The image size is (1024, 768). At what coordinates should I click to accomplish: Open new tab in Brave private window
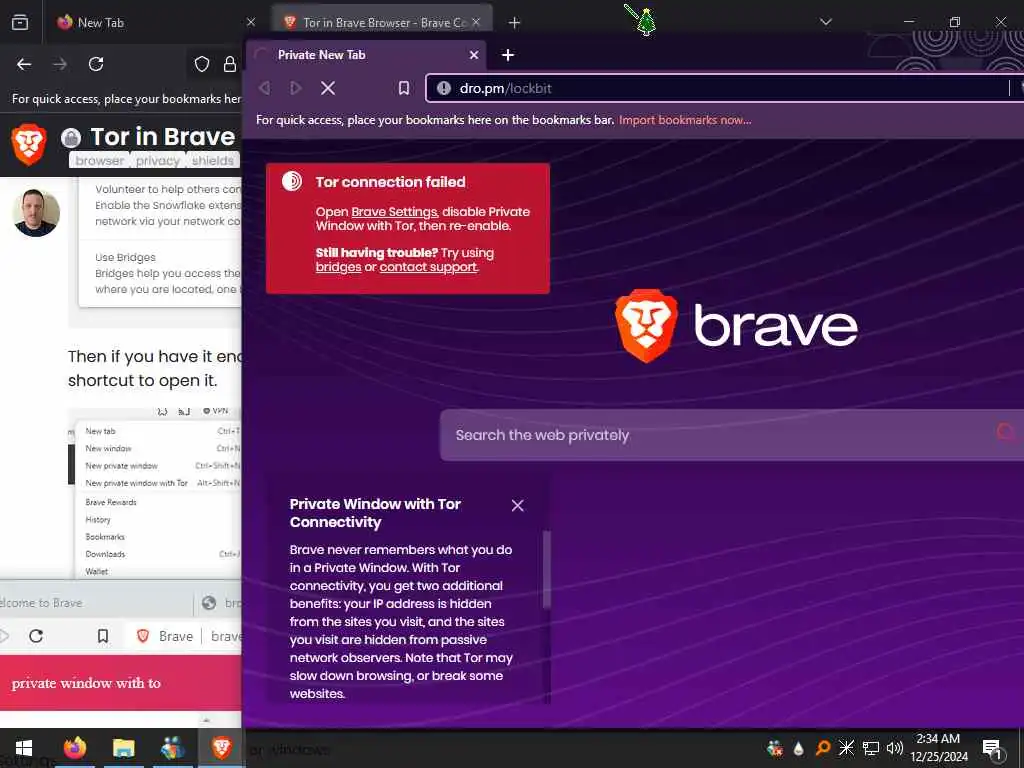tap(507, 55)
